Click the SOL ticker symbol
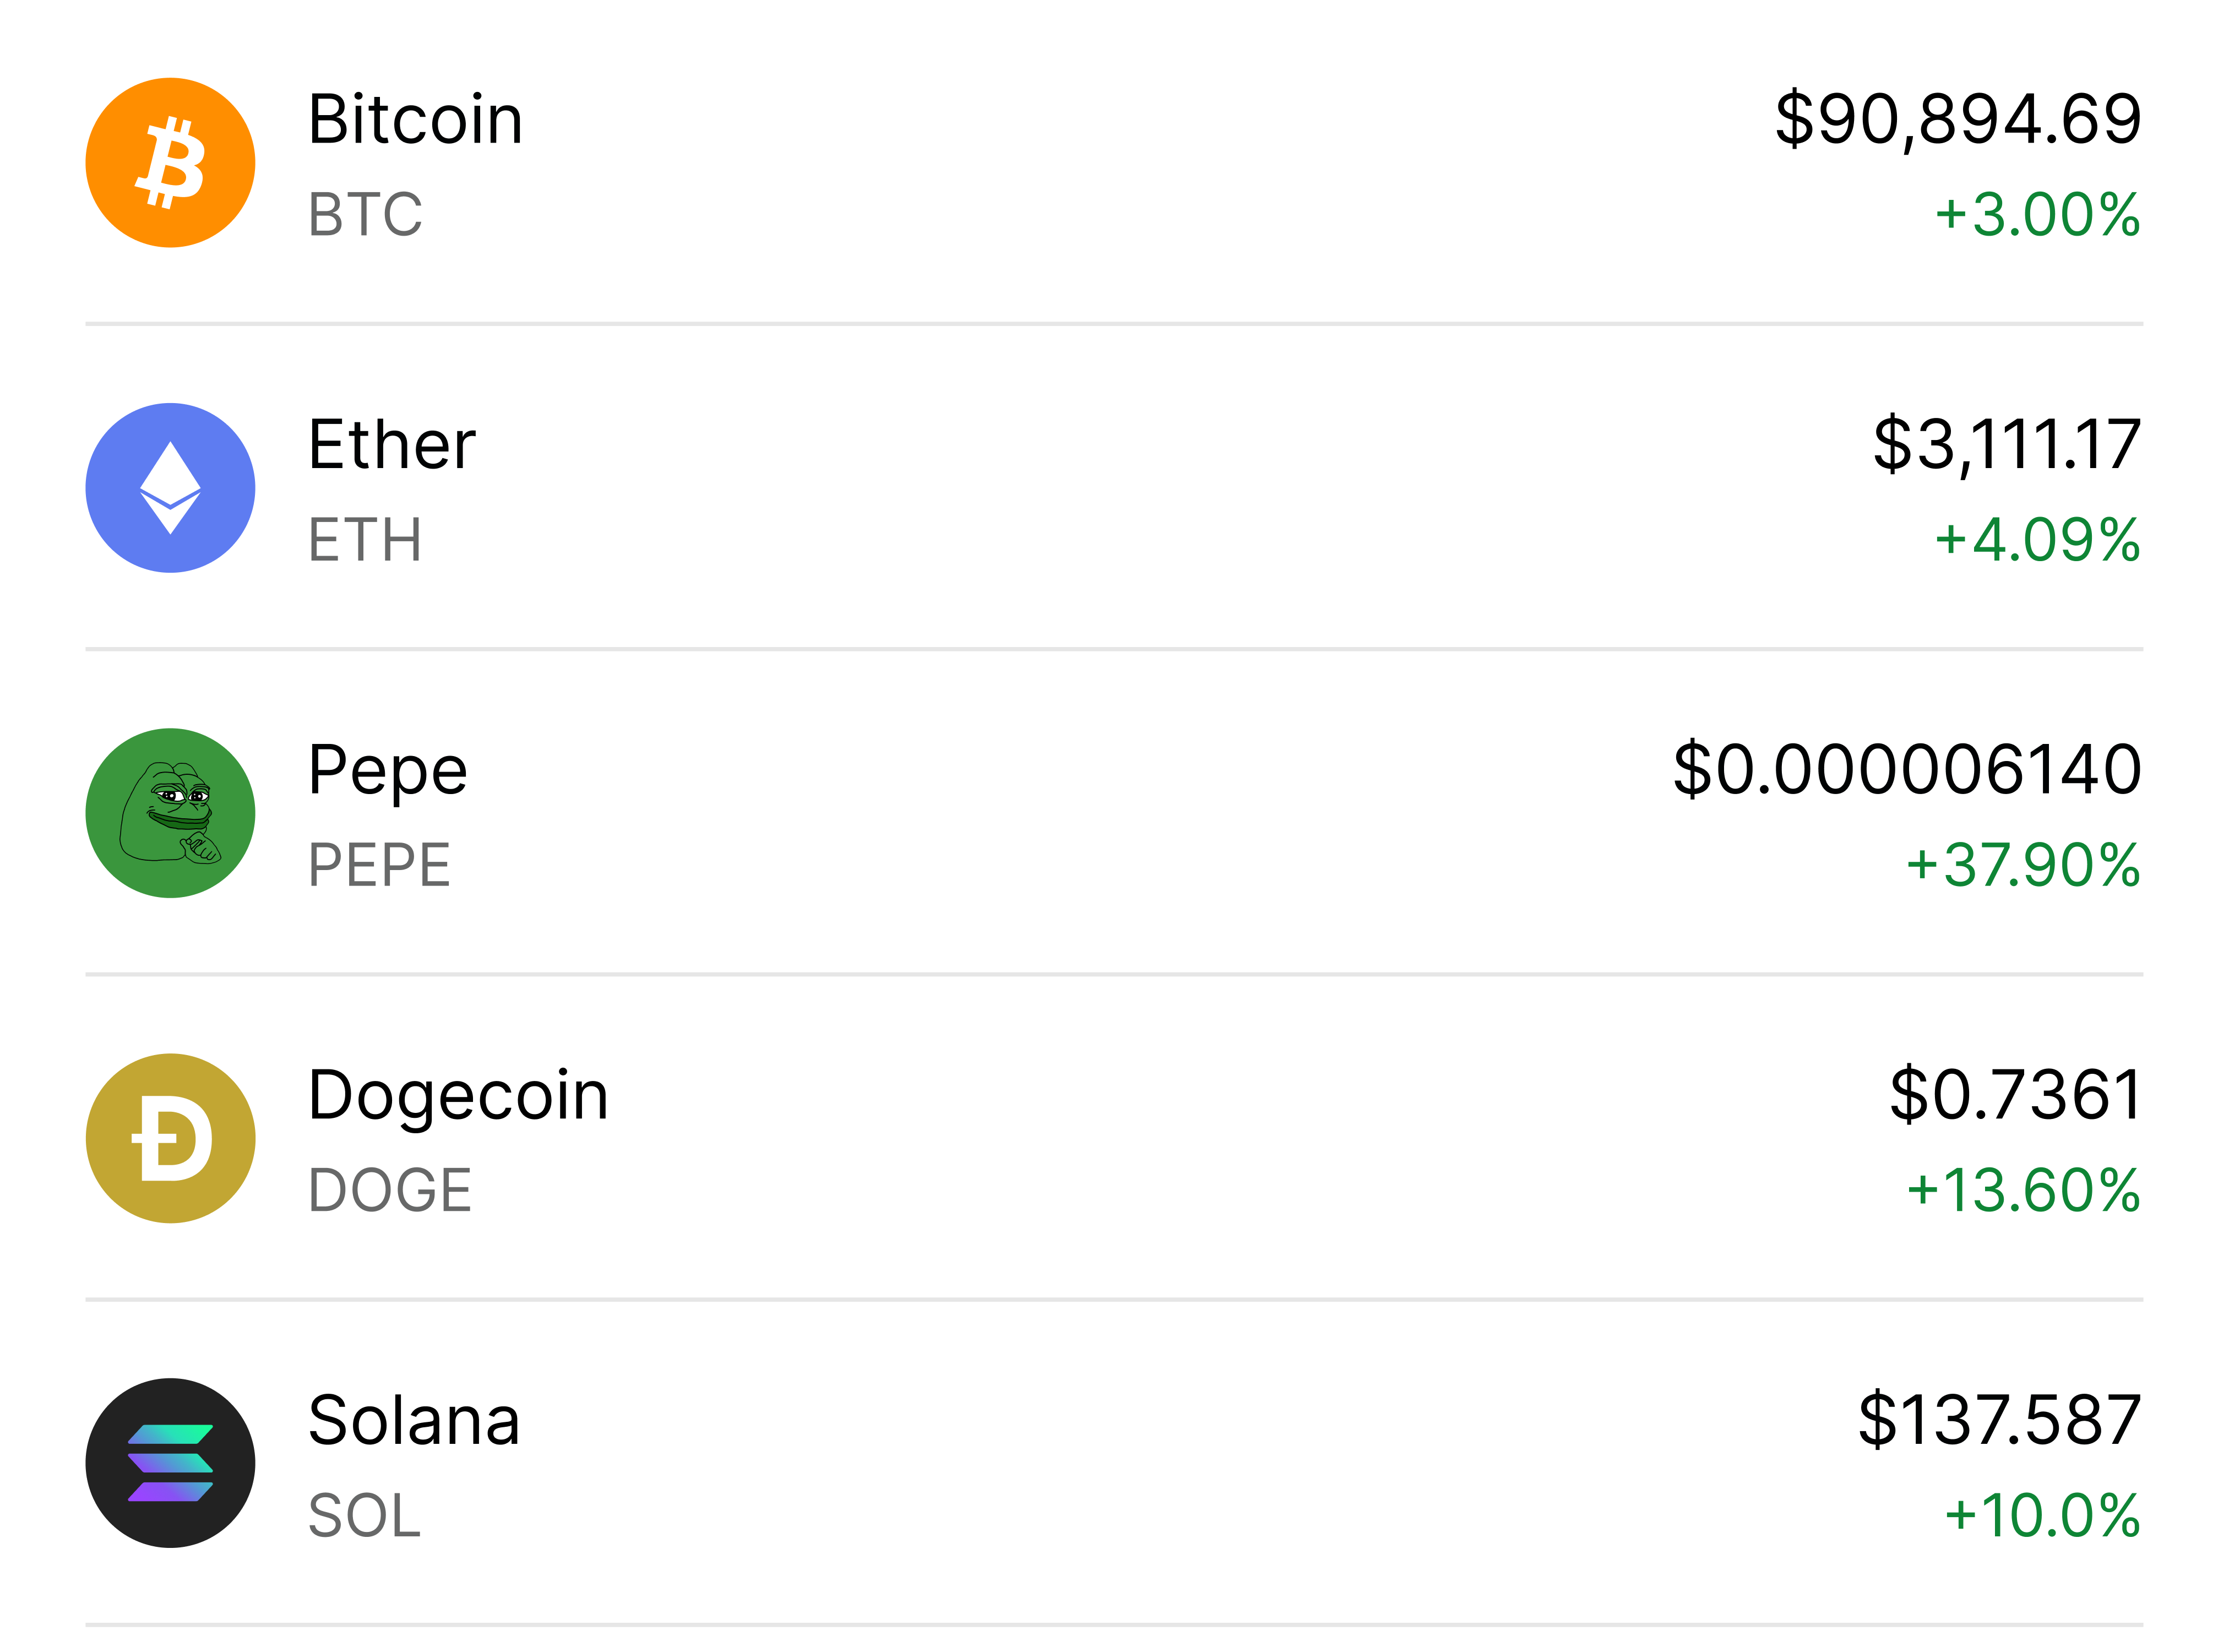 (364, 1516)
